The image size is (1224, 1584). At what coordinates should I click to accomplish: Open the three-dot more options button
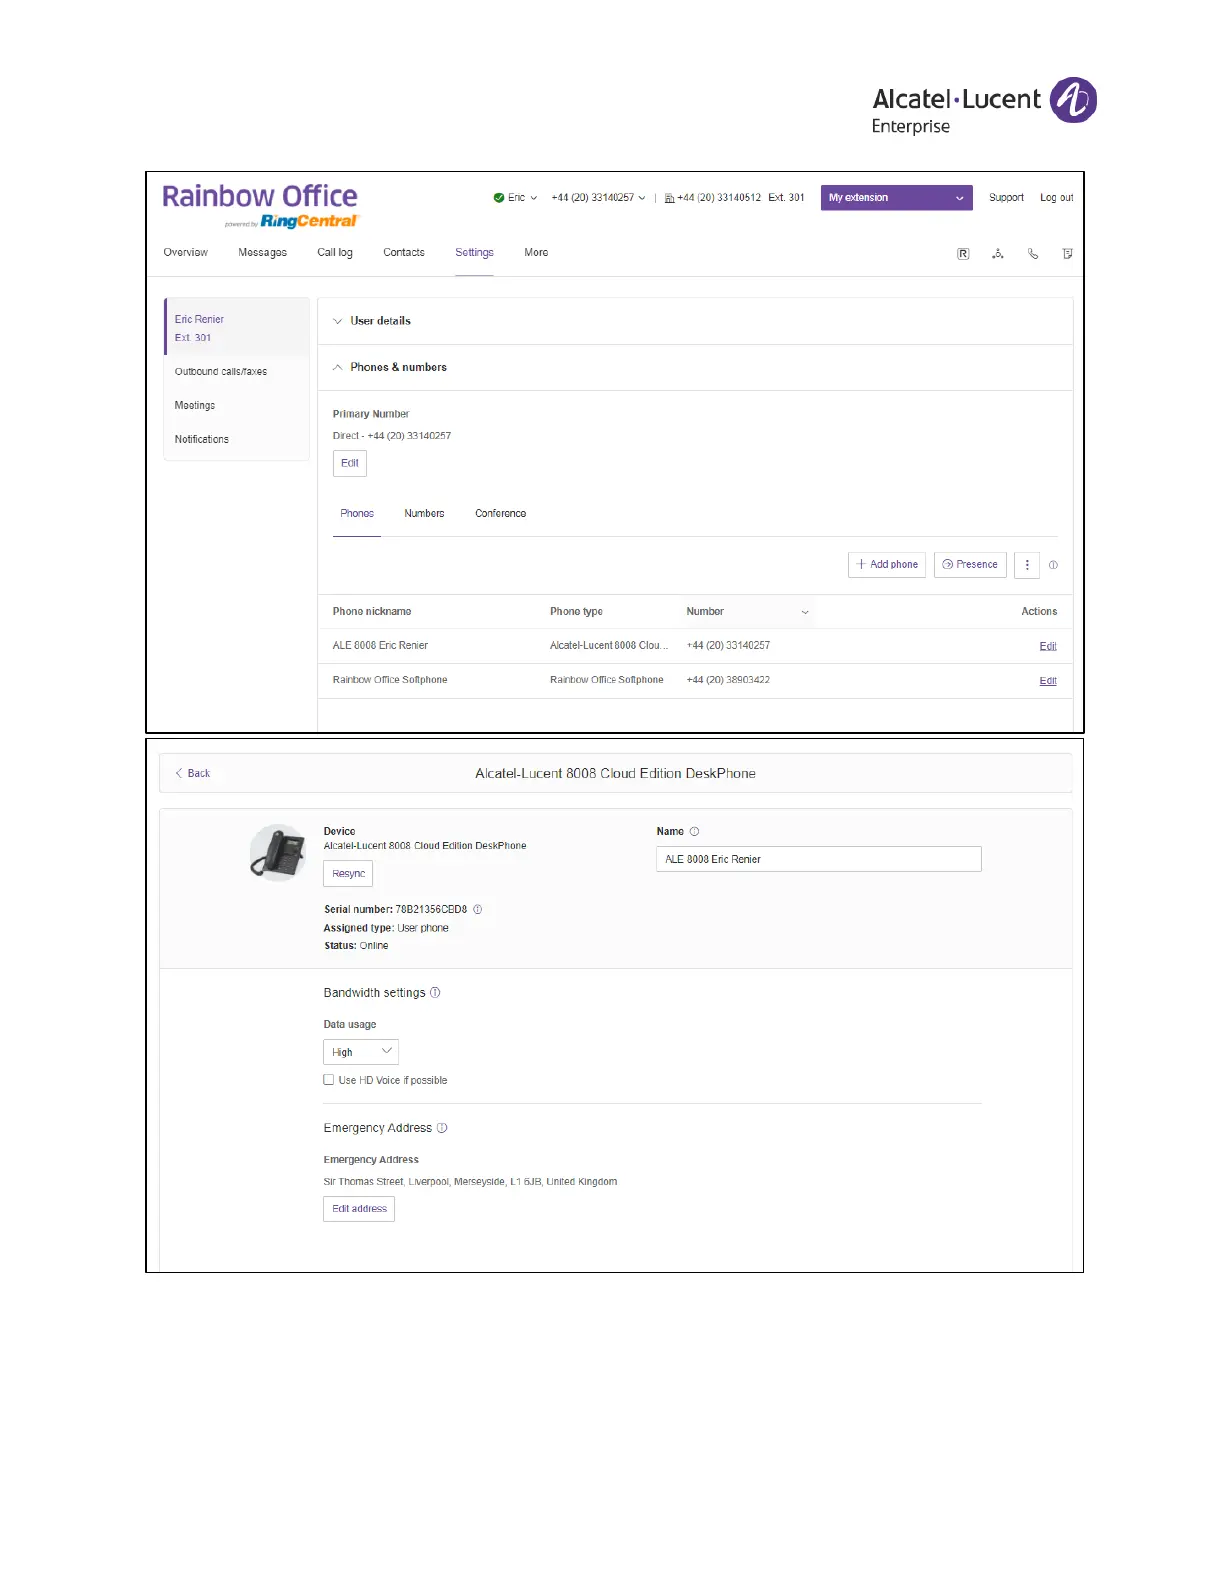click(1026, 565)
